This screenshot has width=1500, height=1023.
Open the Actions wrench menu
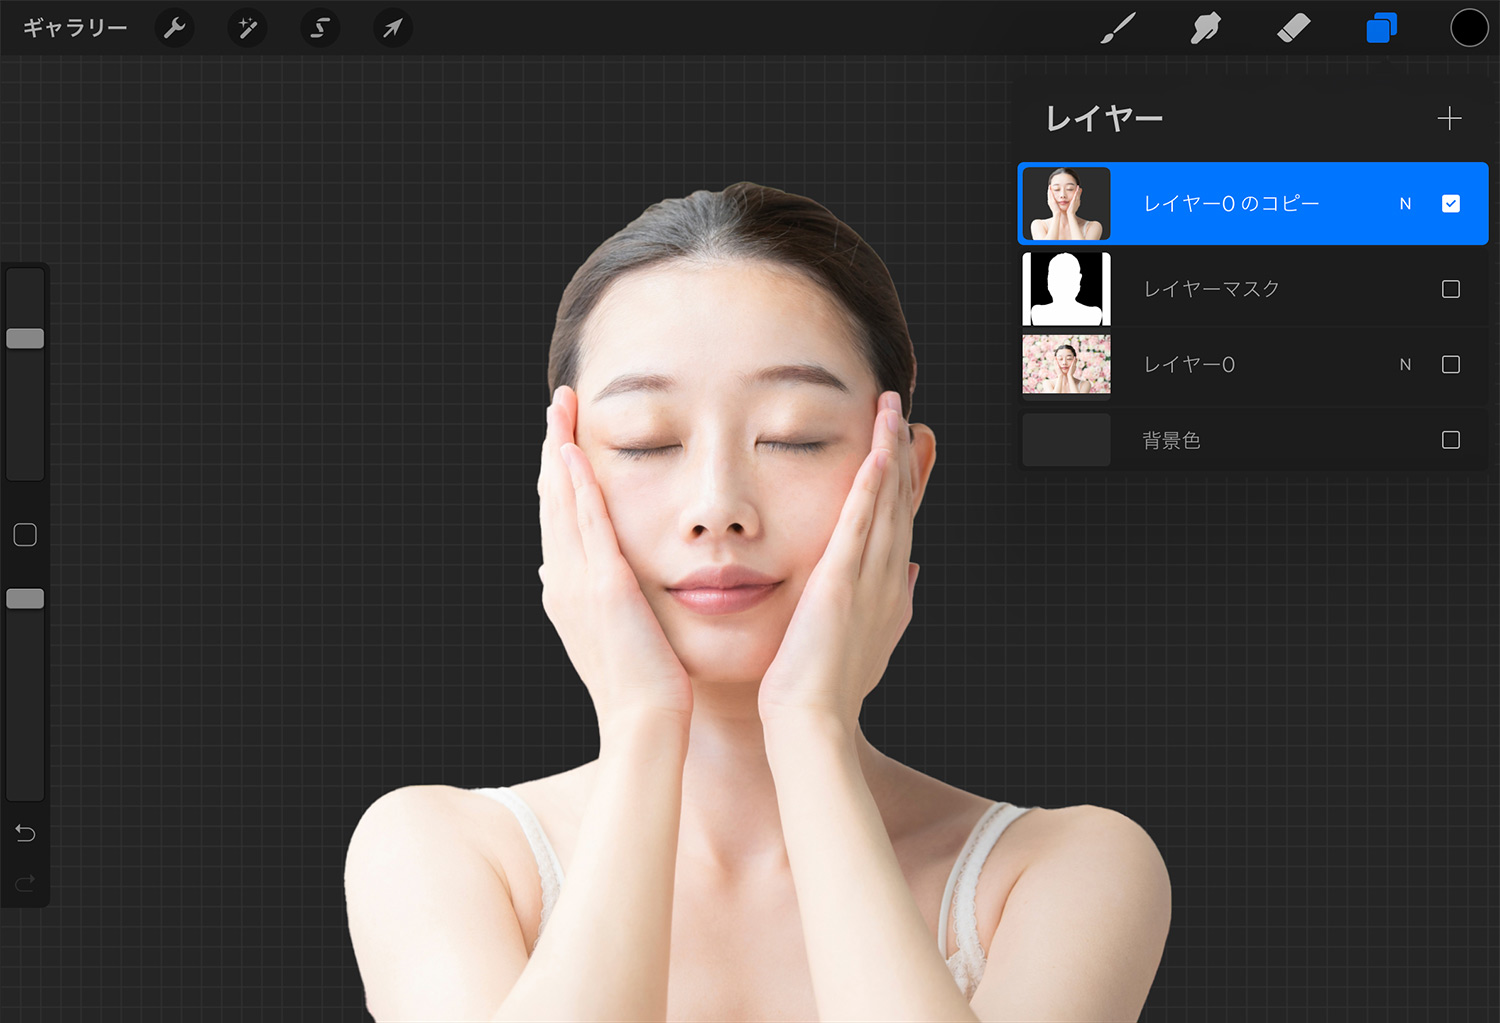point(174,28)
